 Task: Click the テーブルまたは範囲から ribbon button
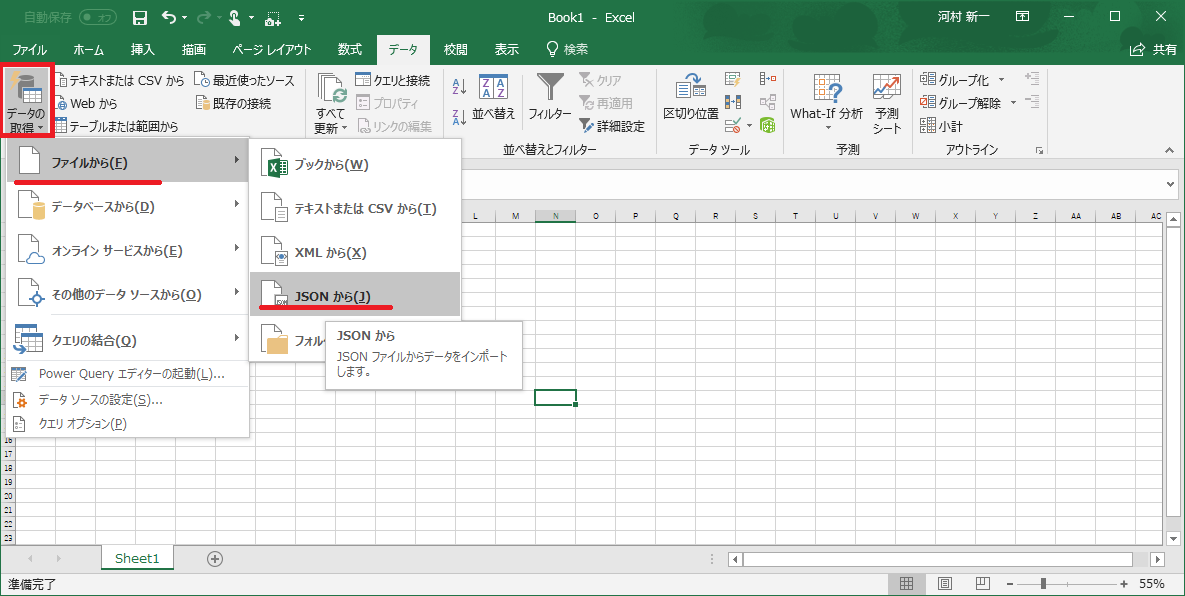116,126
